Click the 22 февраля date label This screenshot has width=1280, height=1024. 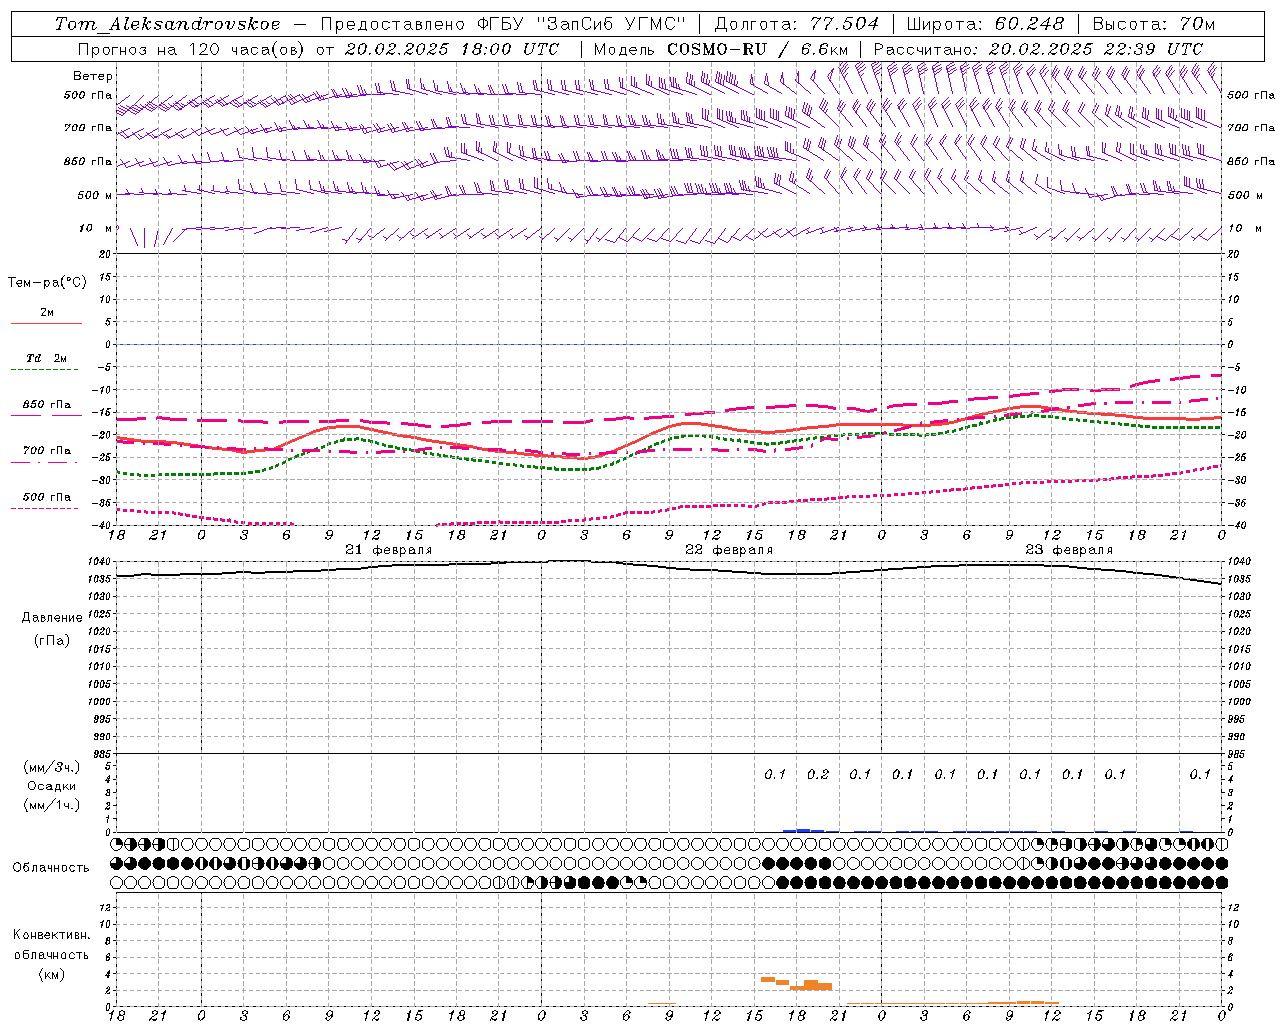click(x=729, y=550)
